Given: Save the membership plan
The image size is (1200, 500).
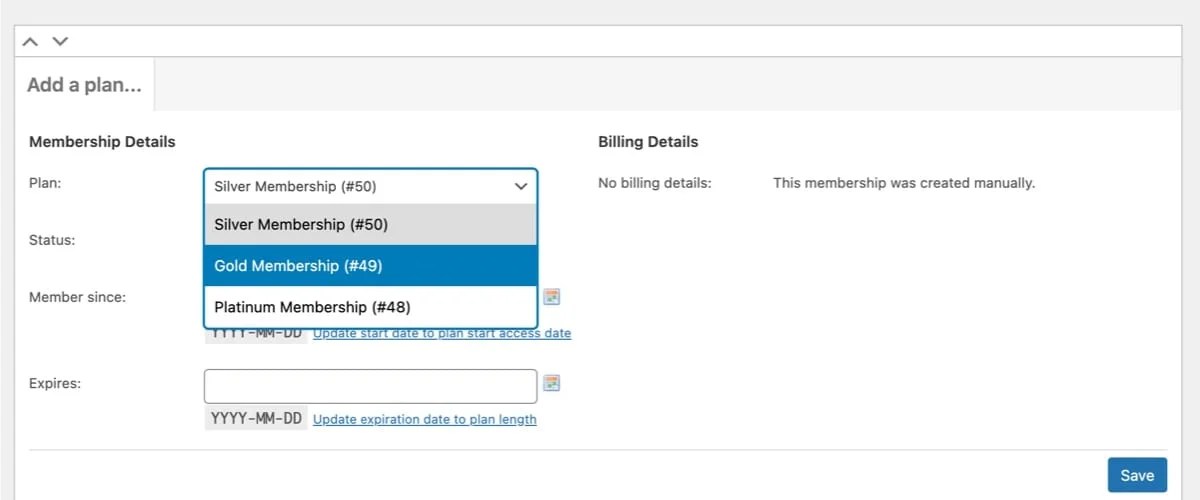Looking at the screenshot, I should click(x=1137, y=475).
